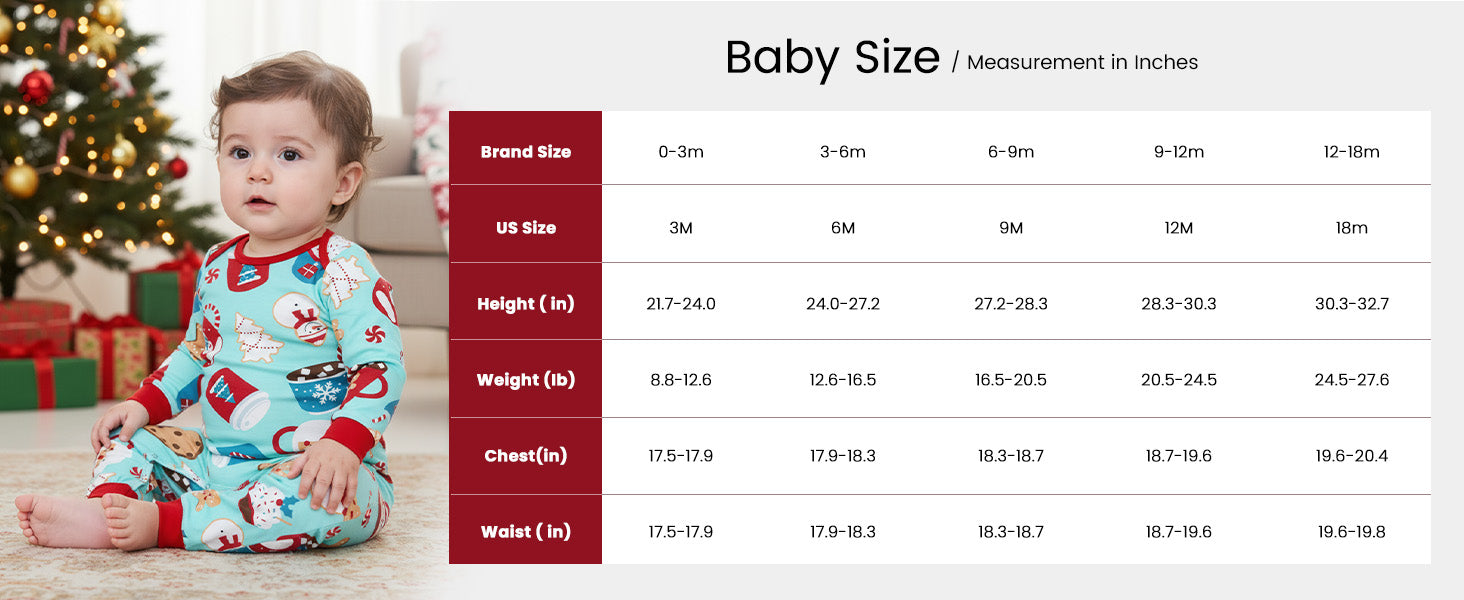Screen dimensions: 1464x600
Task: Select the 20.5-24.5 weight cell
Action: coord(1179,380)
